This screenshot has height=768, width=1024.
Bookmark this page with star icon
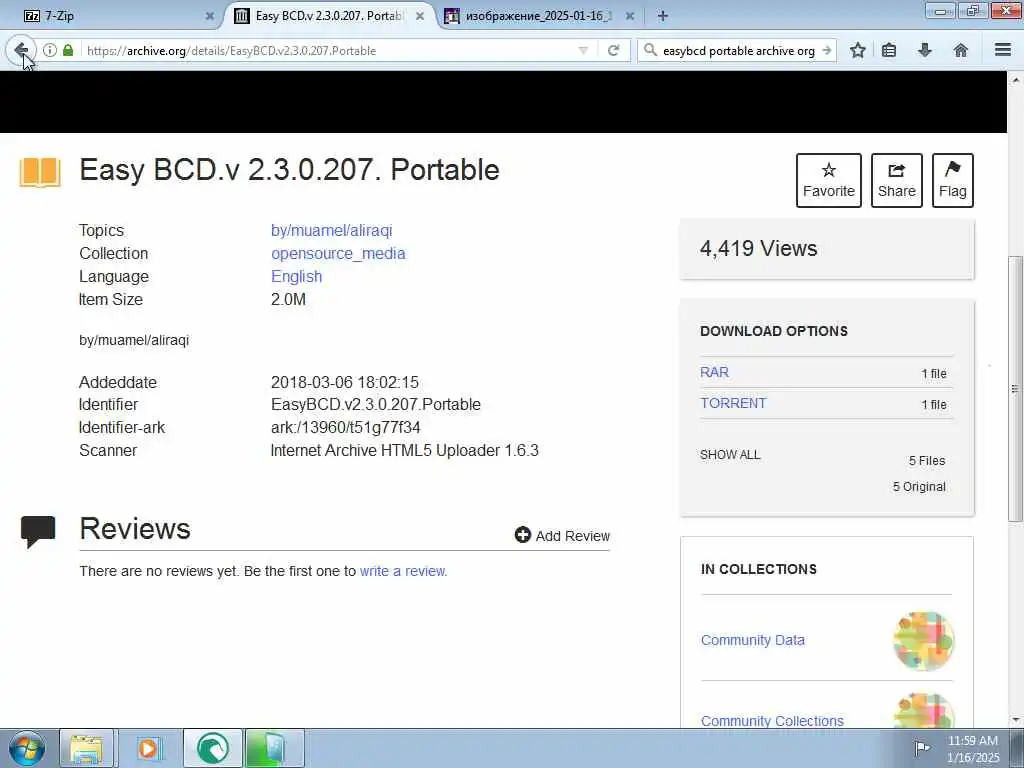pos(858,50)
